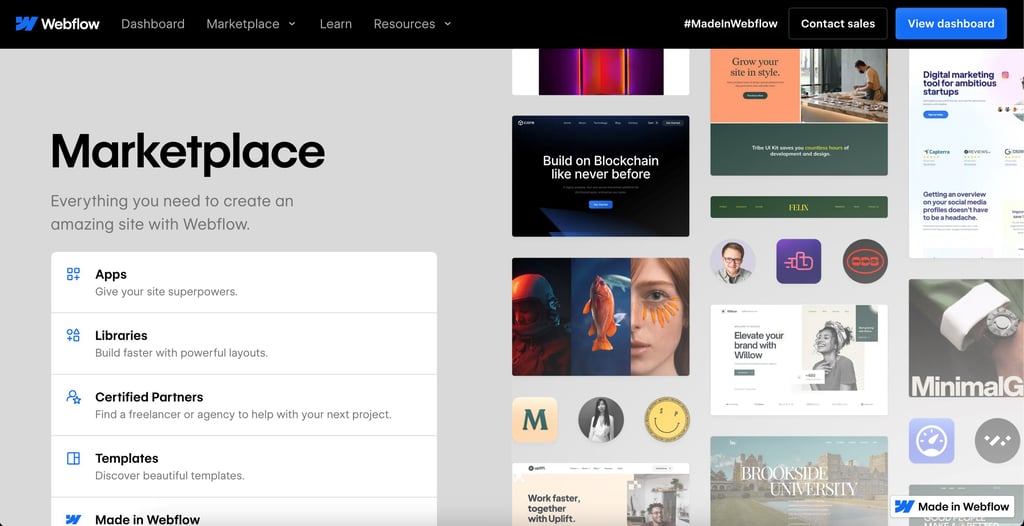This screenshot has height=526, width=1024.
Task: Click 'Find a freelancer or agency' description
Action: (244, 414)
